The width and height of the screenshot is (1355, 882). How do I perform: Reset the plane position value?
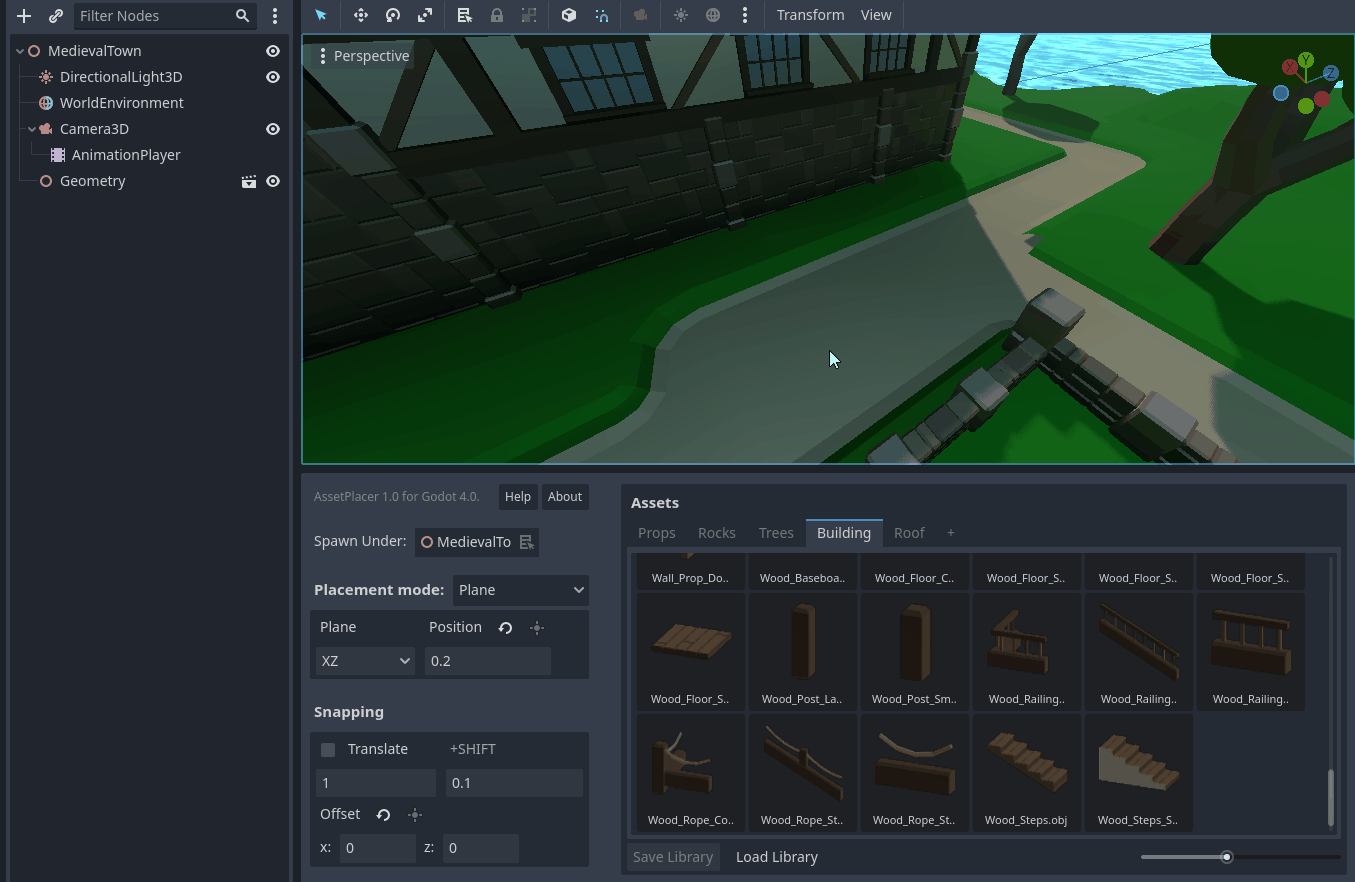[x=505, y=628]
